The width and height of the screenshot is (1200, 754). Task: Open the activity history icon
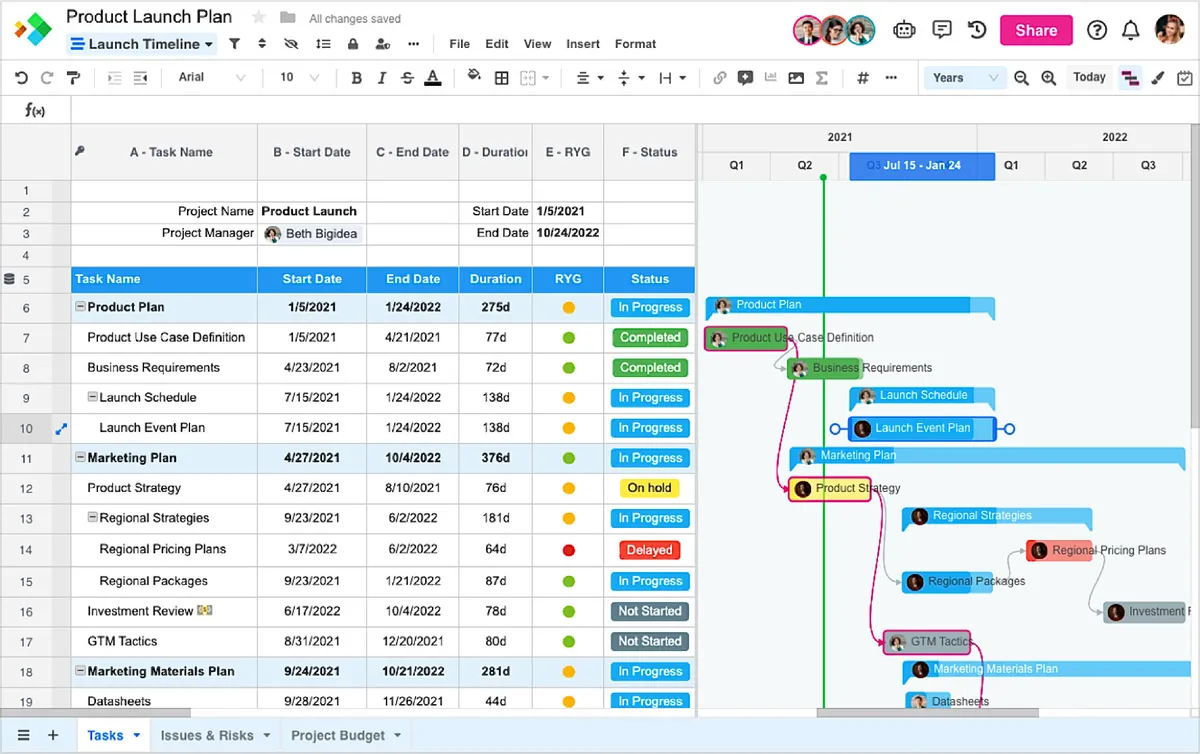(977, 30)
